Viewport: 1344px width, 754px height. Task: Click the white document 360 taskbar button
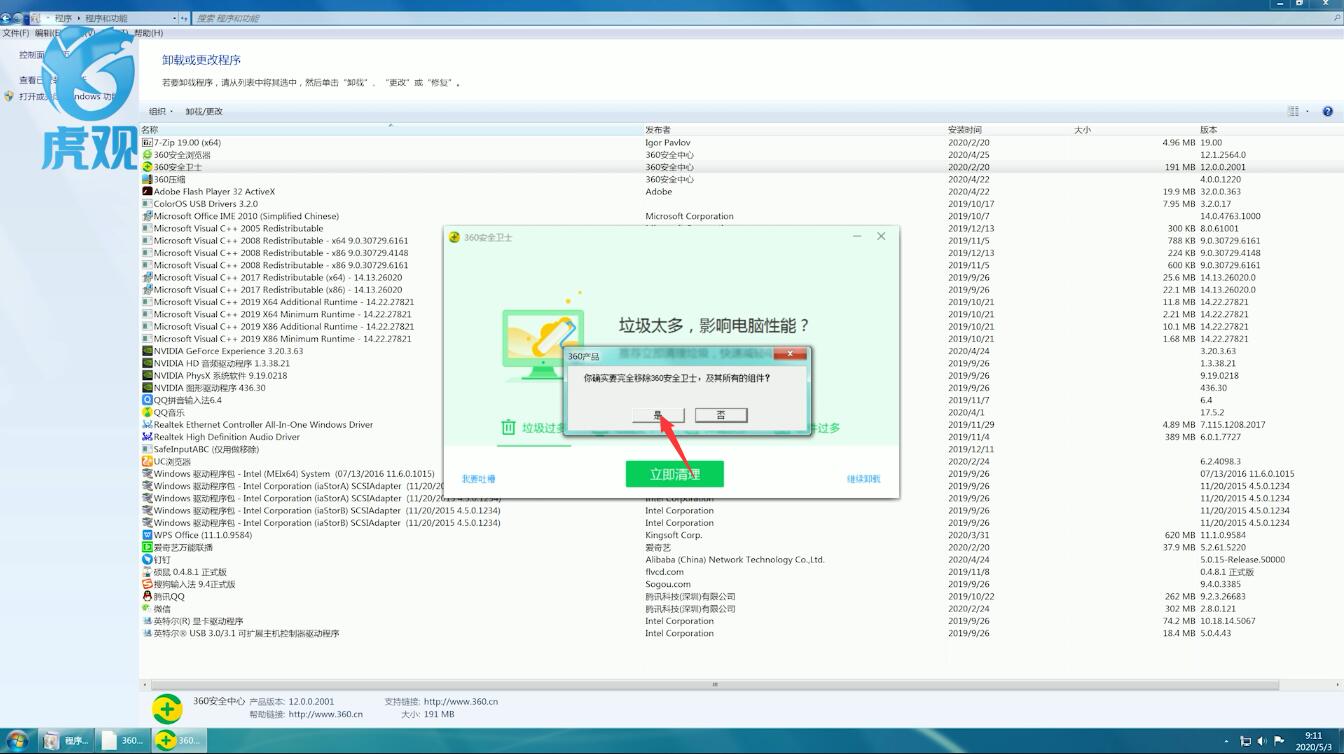(124, 741)
